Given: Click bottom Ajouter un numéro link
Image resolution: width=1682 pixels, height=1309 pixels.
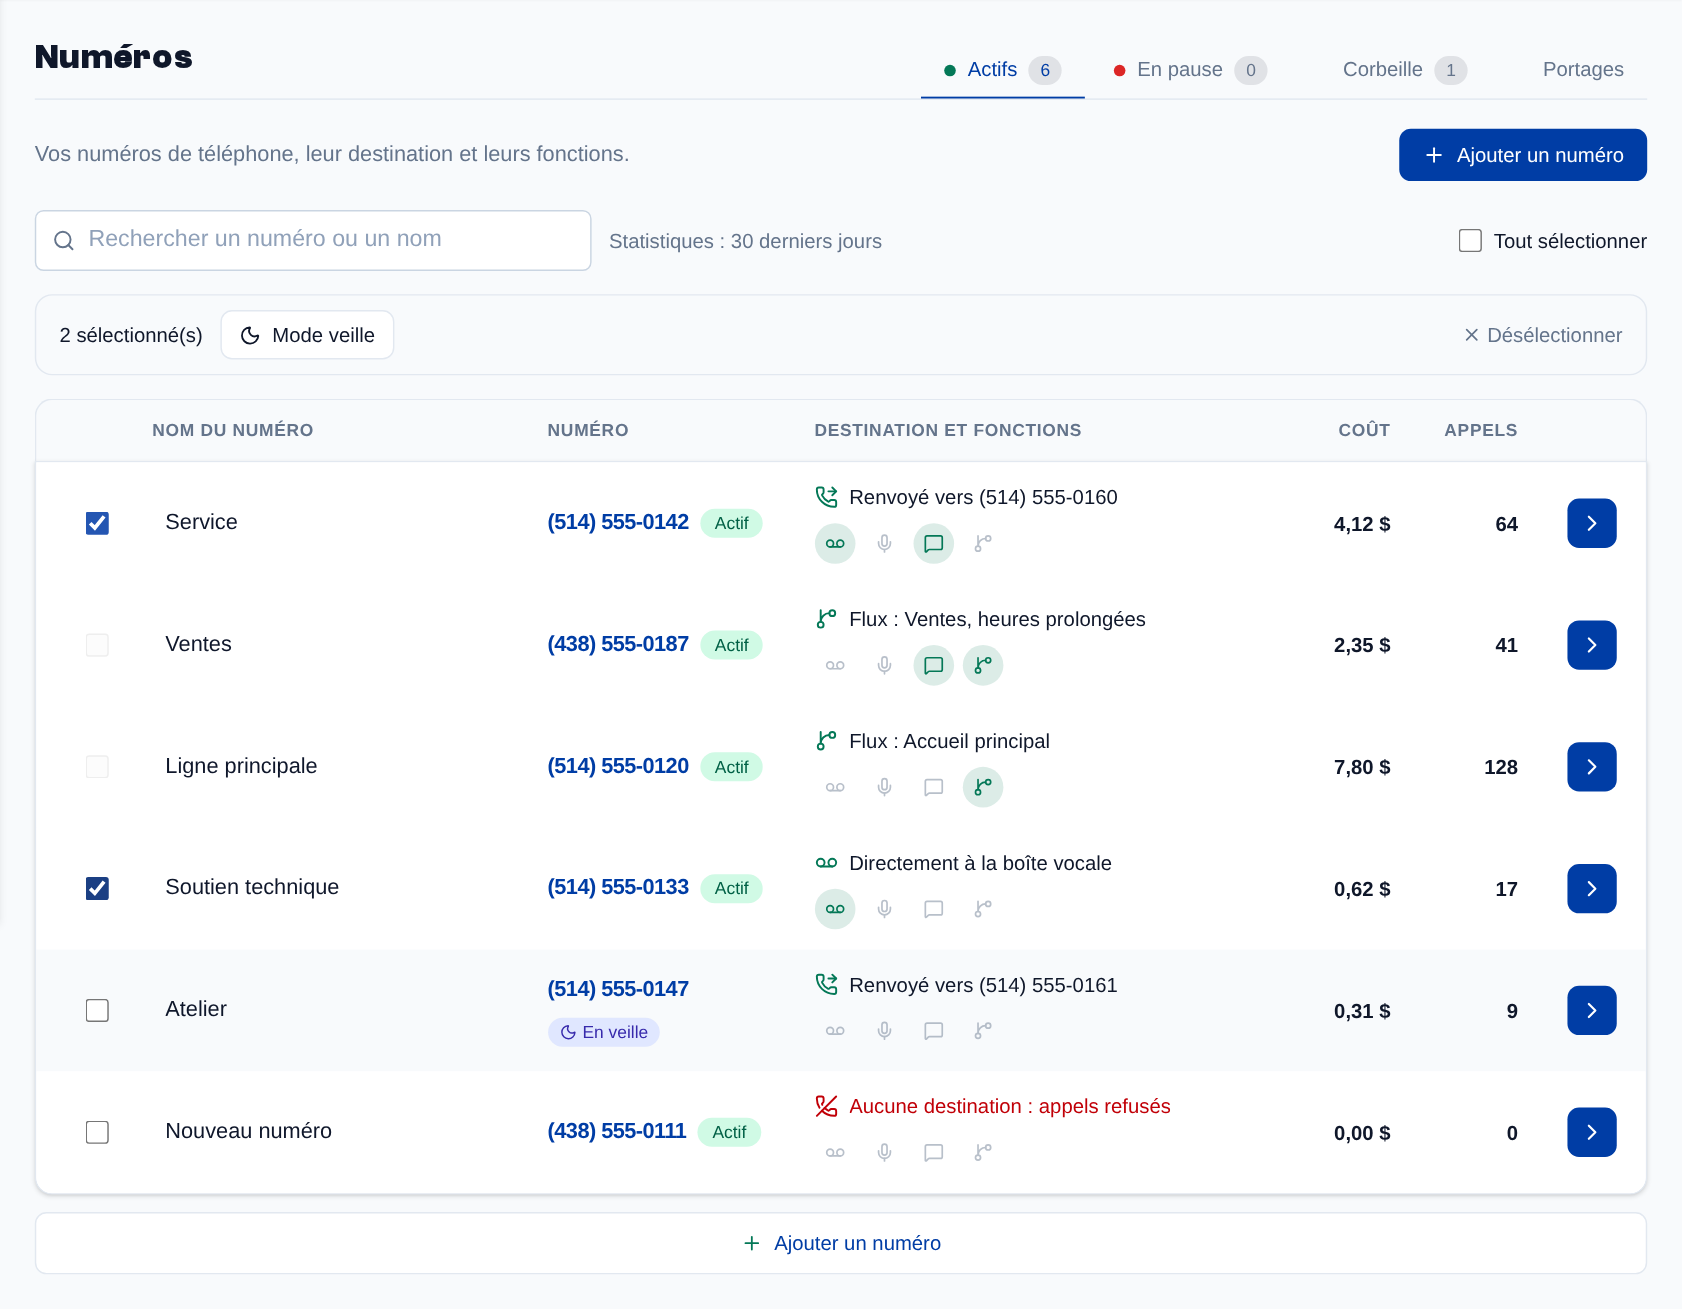Looking at the screenshot, I should coord(842,1243).
